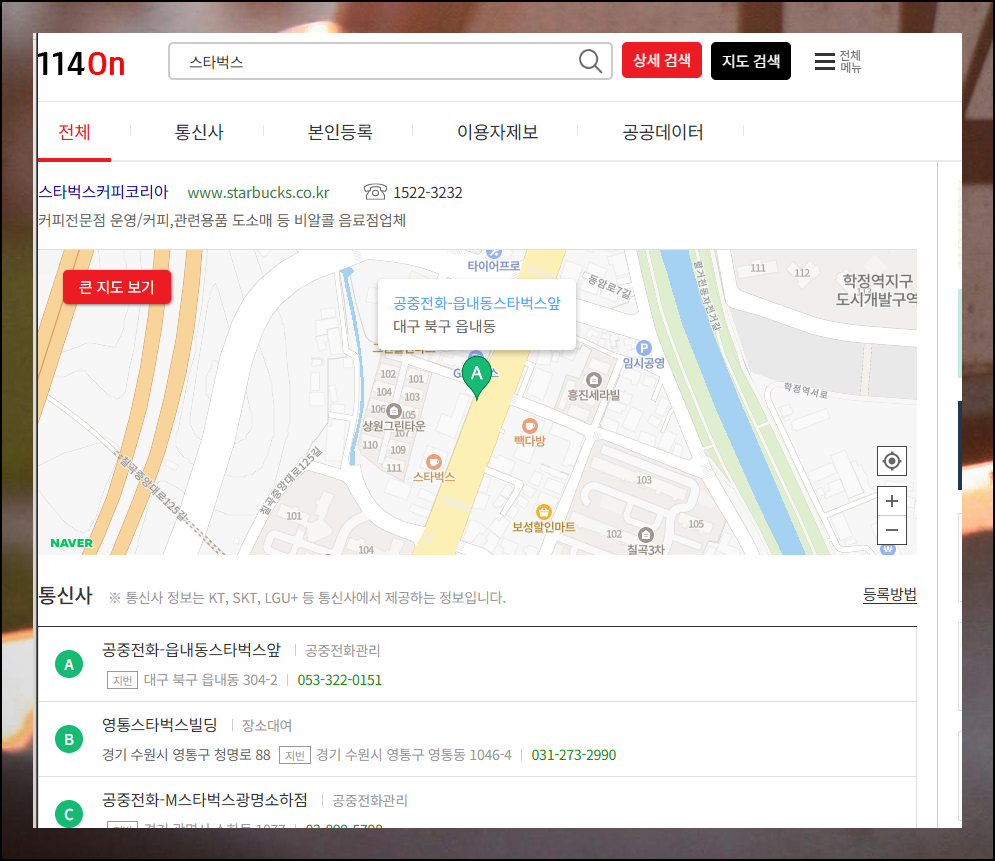Open result 공중전화-M스타벅스광명소하점
The image size is (995, 861).
[x=205, y=799]
